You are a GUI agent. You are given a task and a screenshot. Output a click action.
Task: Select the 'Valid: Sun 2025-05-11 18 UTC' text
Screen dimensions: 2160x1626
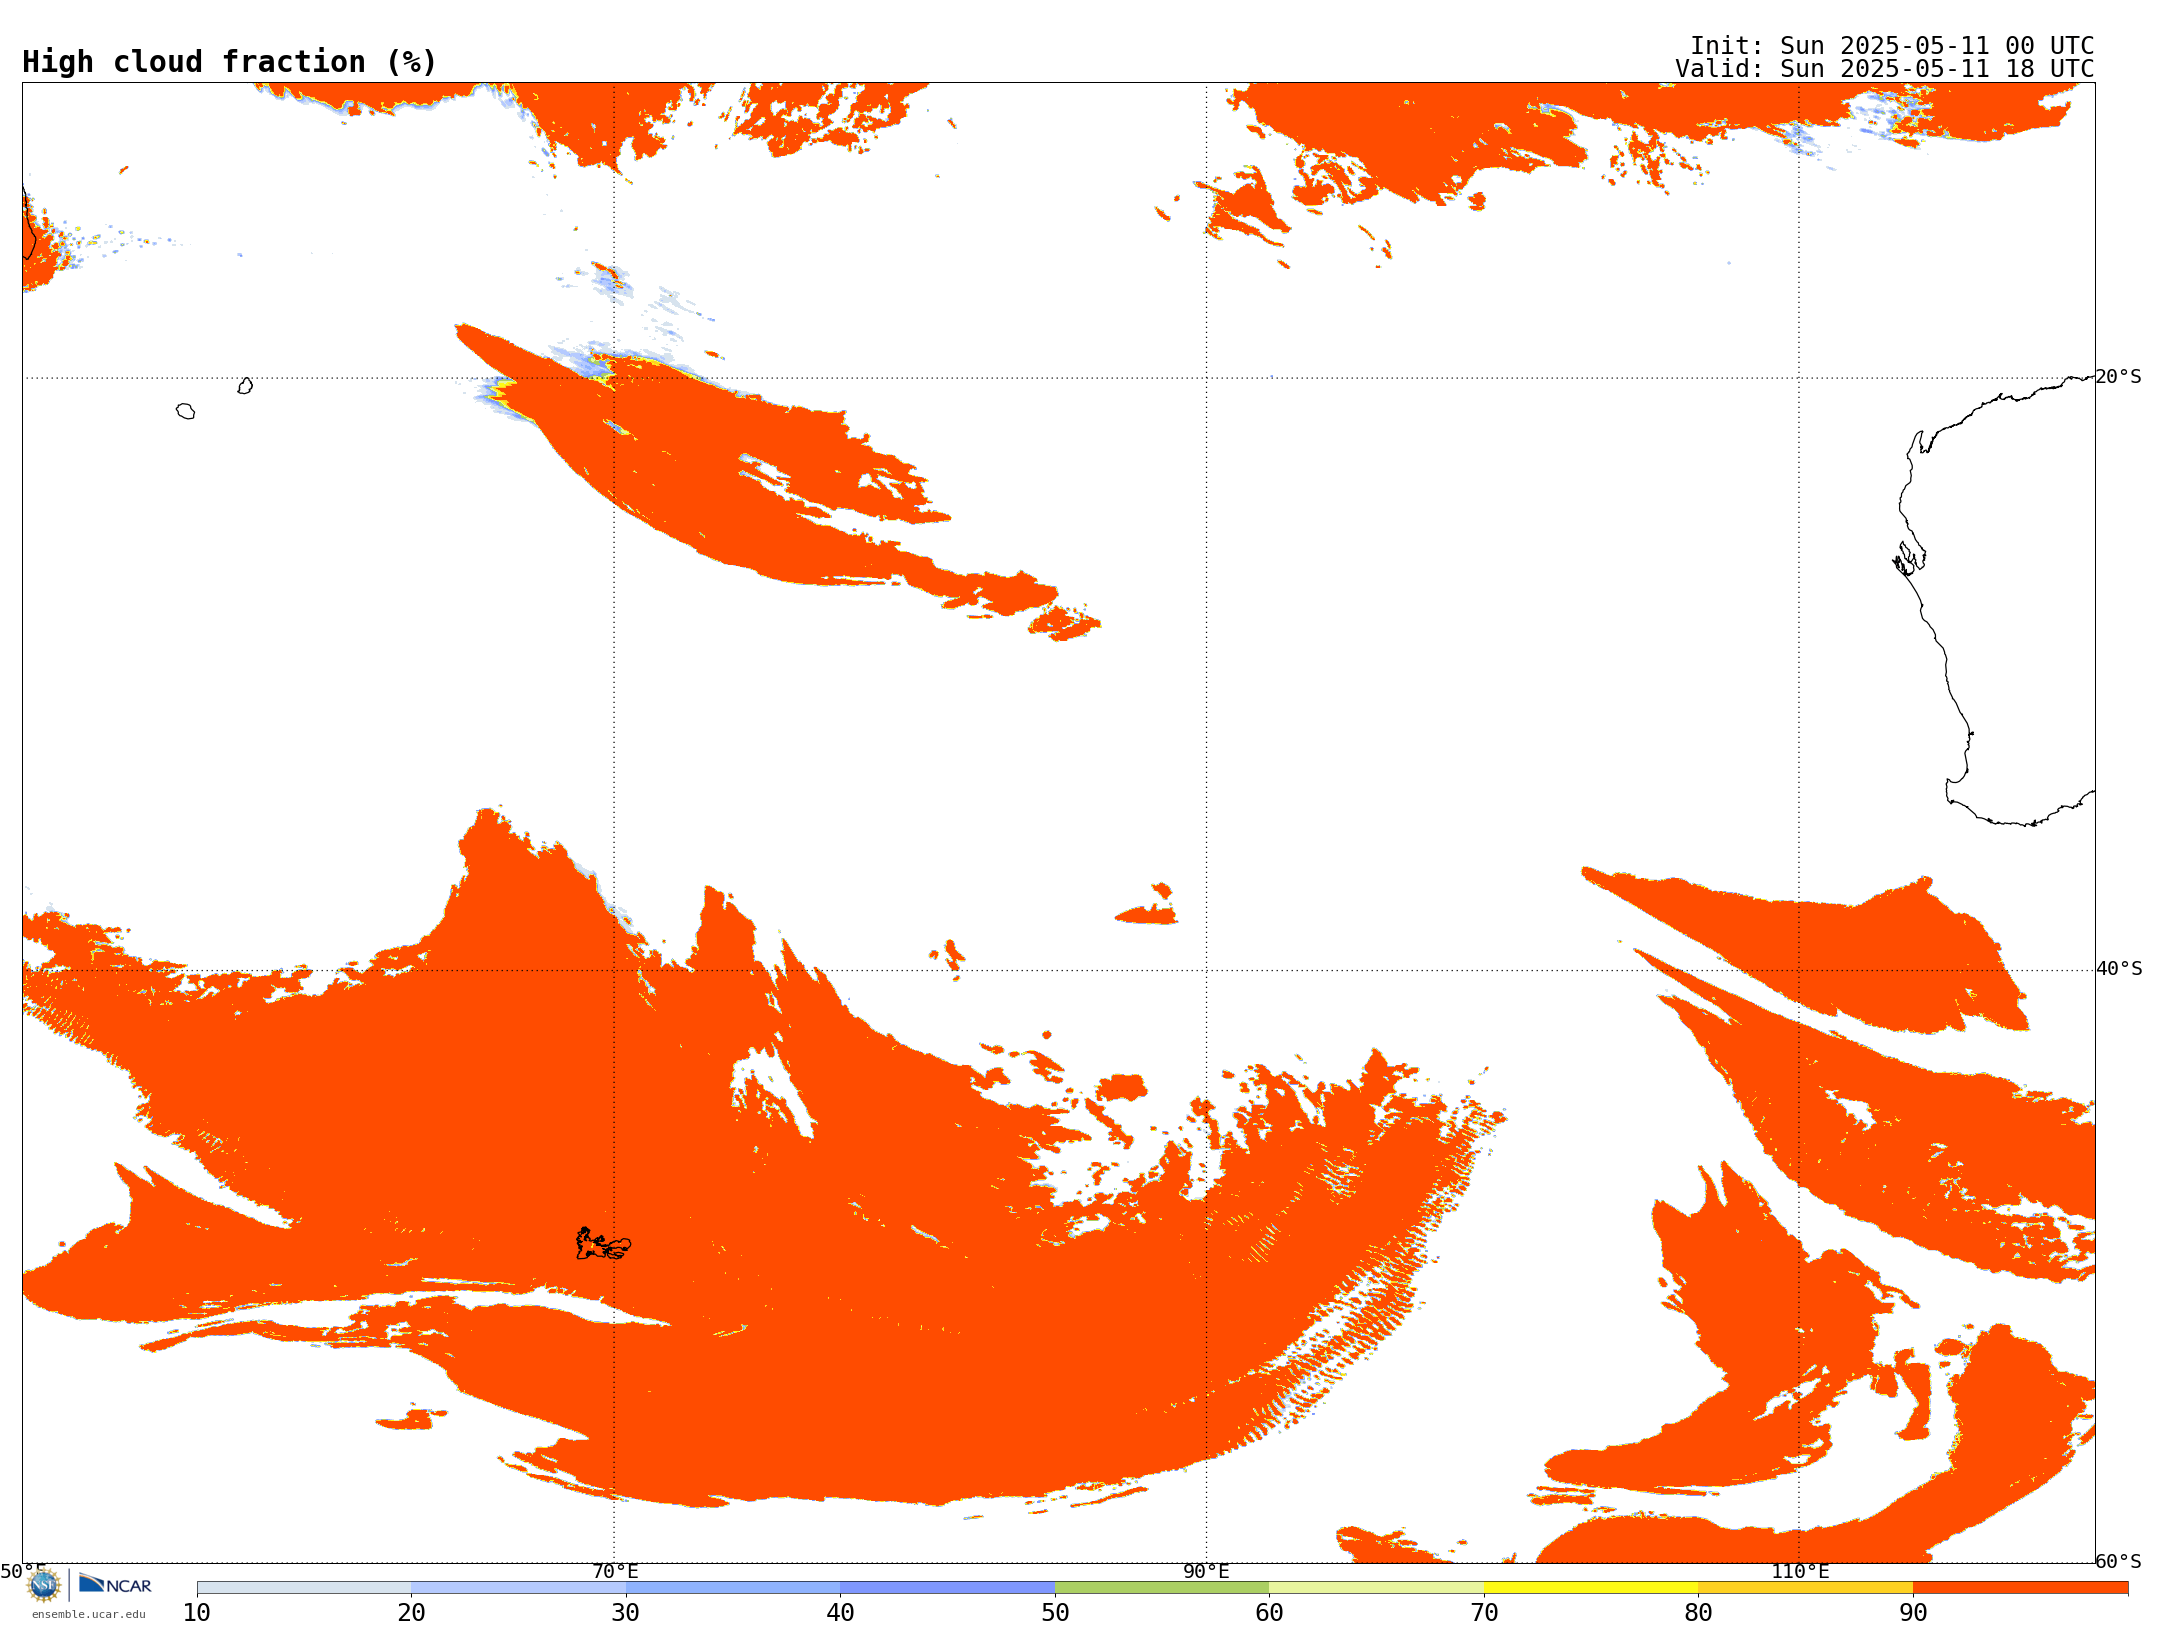tap(1885, 69)
